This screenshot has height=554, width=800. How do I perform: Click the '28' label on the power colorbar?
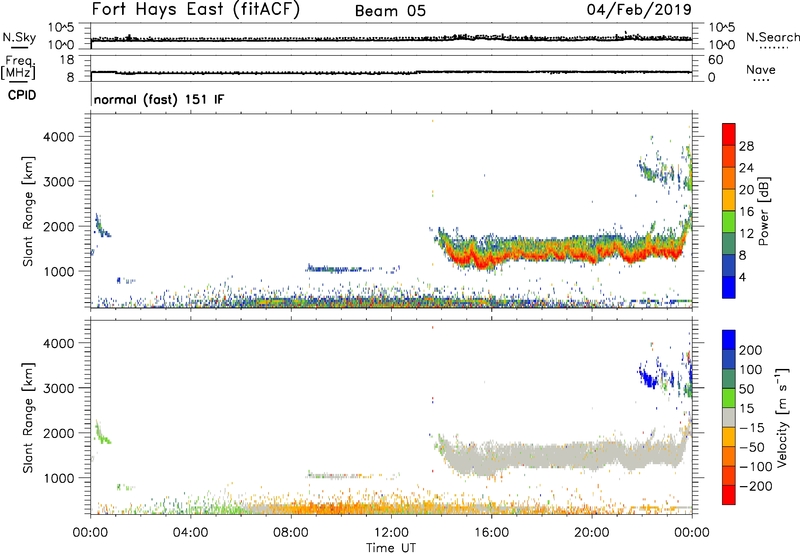[x=746, y=146]
